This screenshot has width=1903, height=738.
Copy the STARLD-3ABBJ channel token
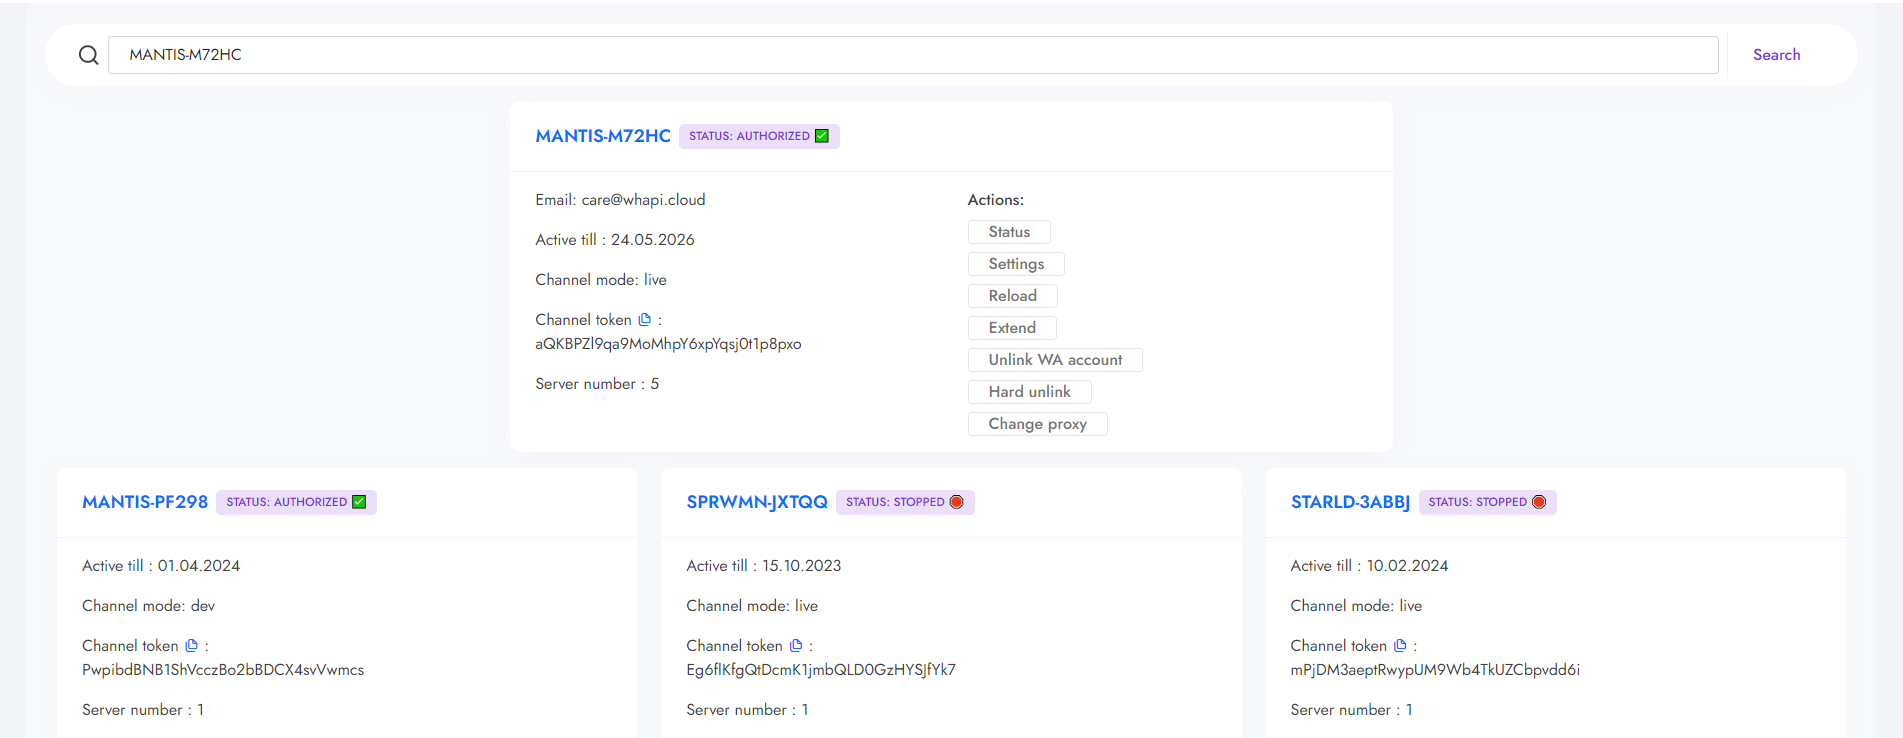coord(1400,646)
